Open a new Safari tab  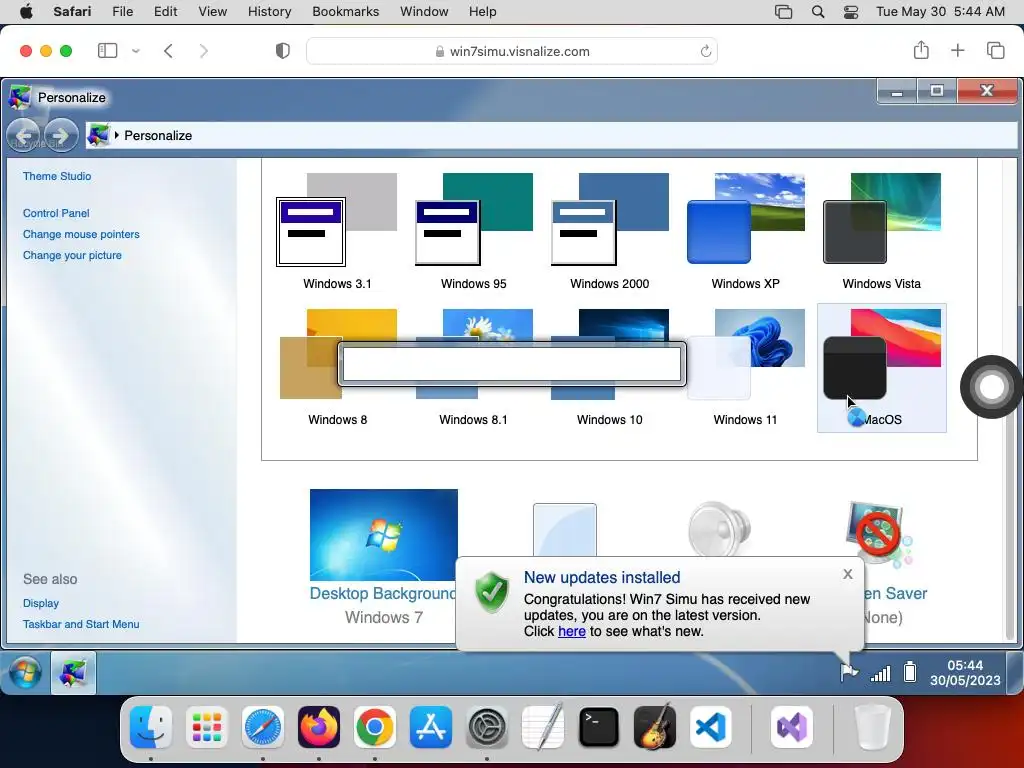coord(957,50)
